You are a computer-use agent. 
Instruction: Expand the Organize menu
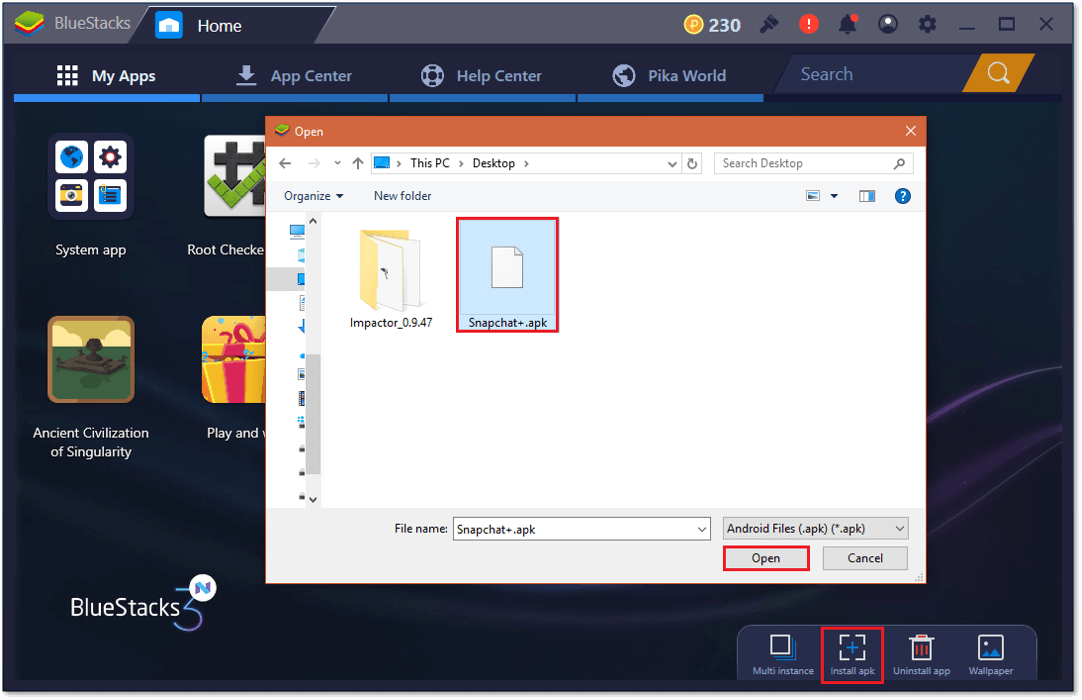pyautogui.click(x=313, y=196)
